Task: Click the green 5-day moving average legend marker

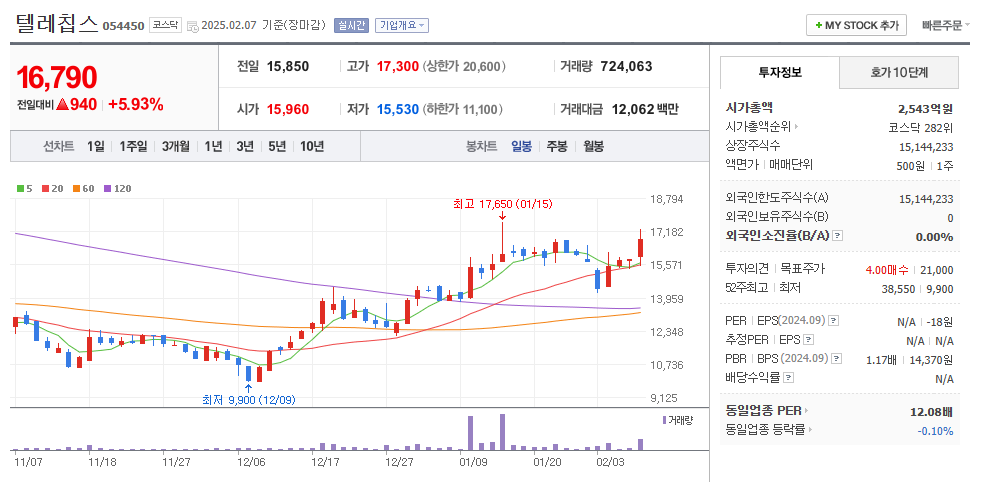Action: (x=20, y=188)
